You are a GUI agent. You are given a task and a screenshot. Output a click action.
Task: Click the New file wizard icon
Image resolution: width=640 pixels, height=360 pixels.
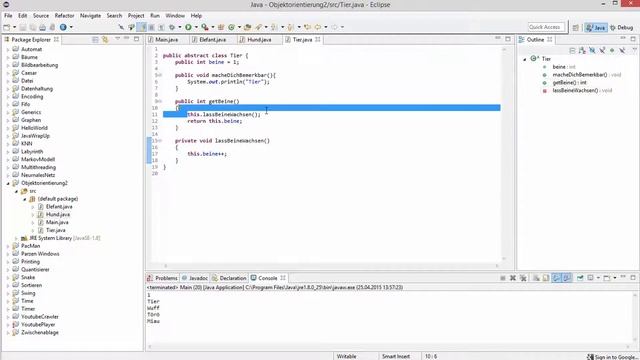7,27
